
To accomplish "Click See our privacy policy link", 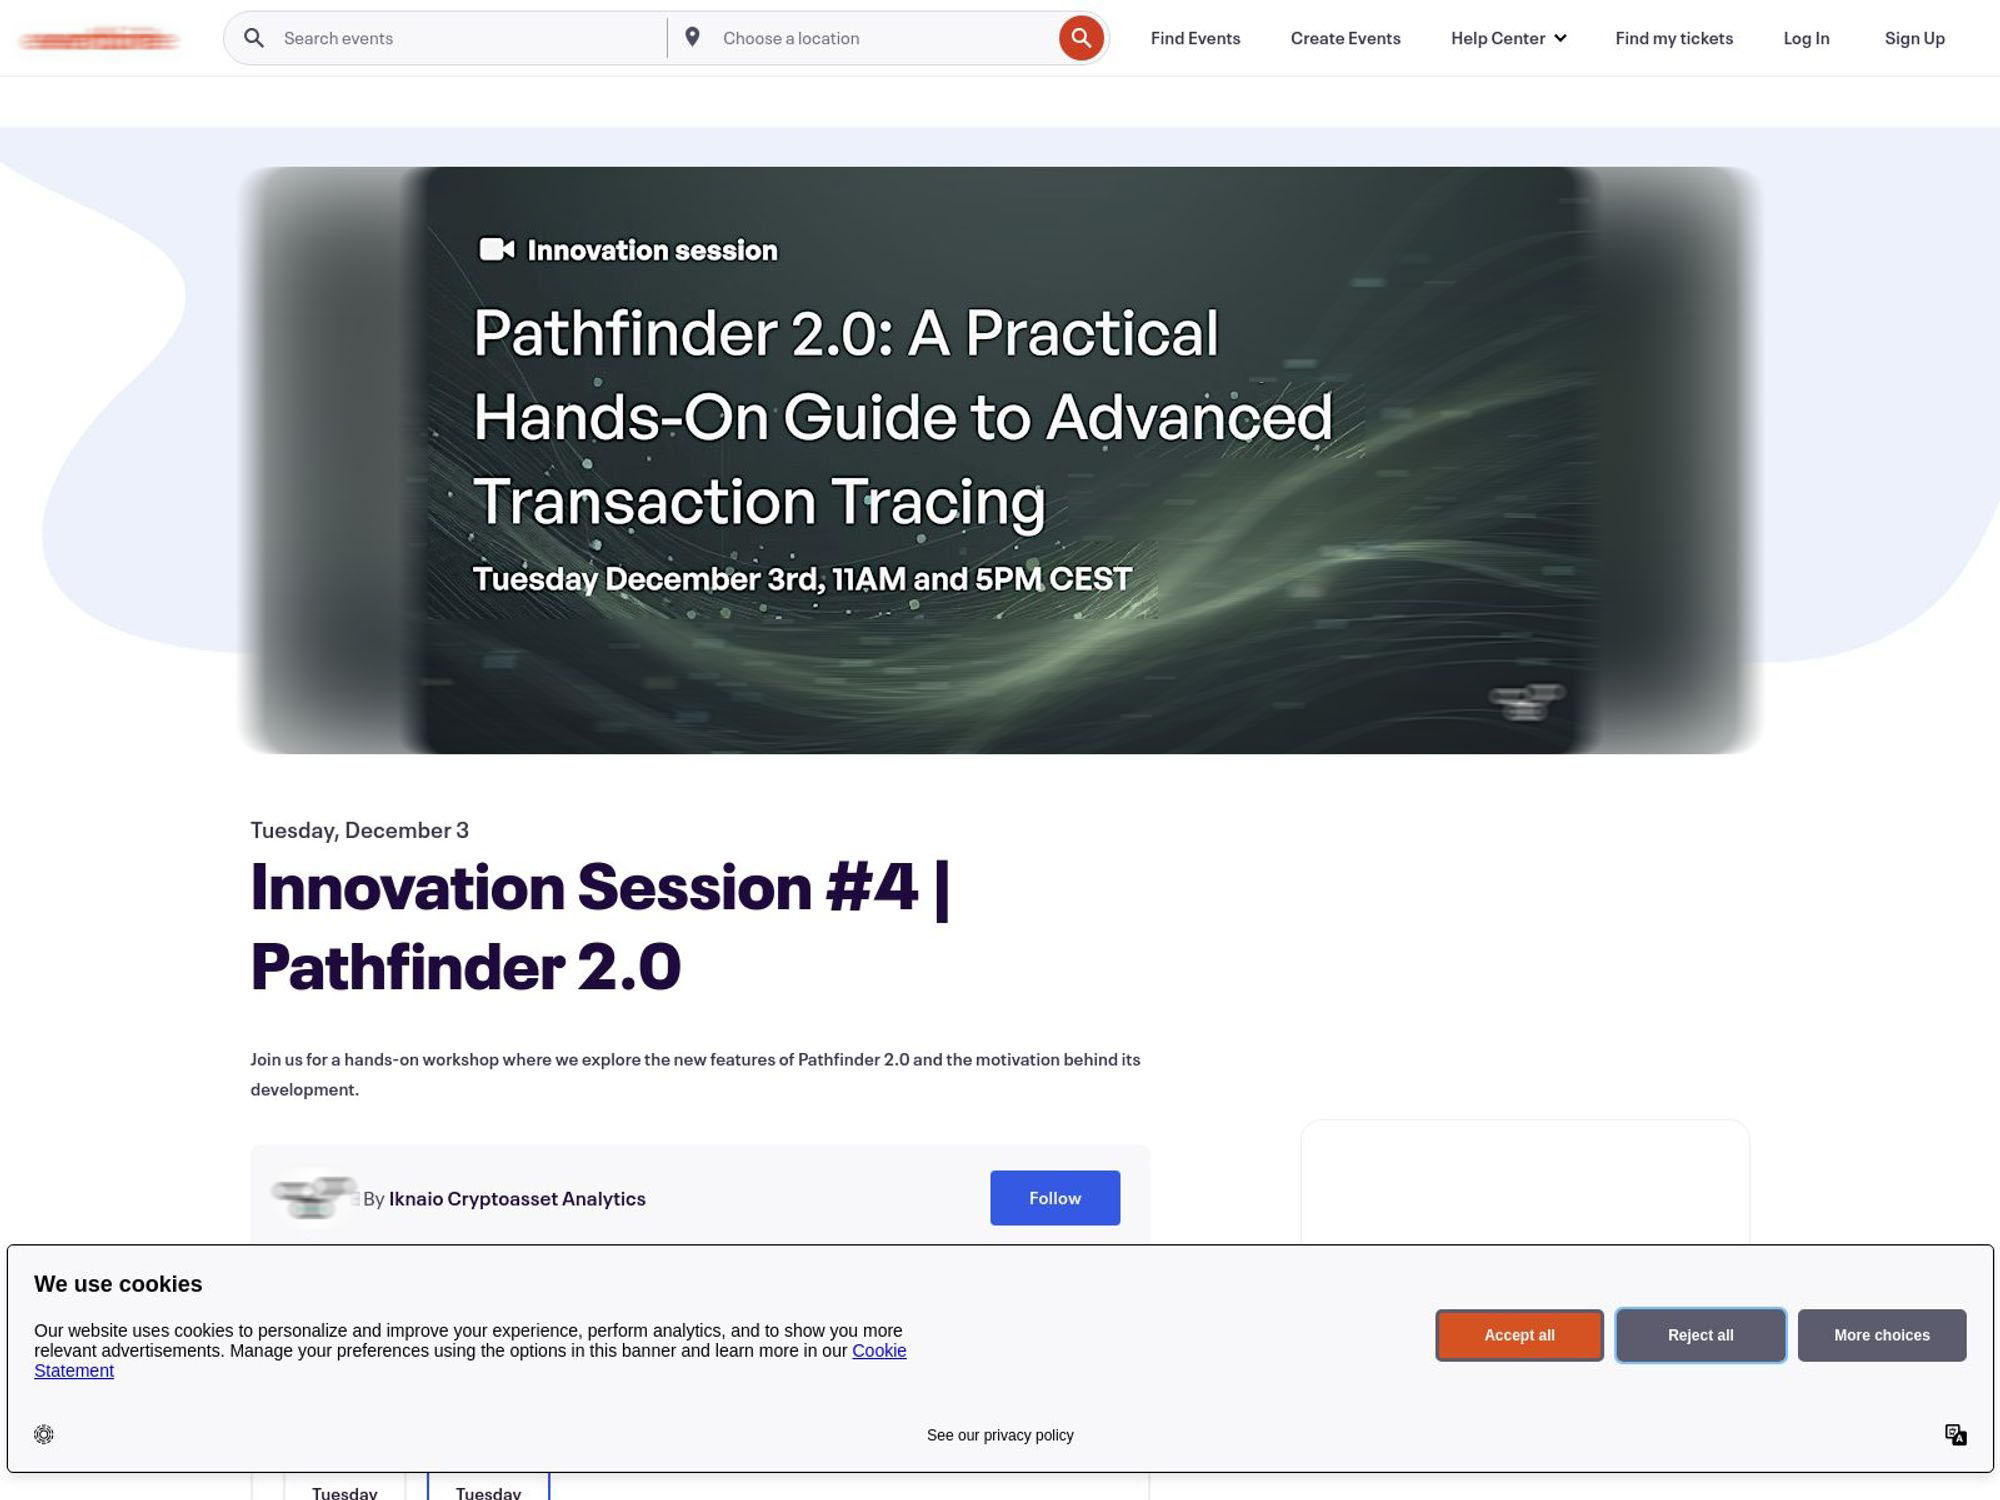I will (x=998, y=1435).
